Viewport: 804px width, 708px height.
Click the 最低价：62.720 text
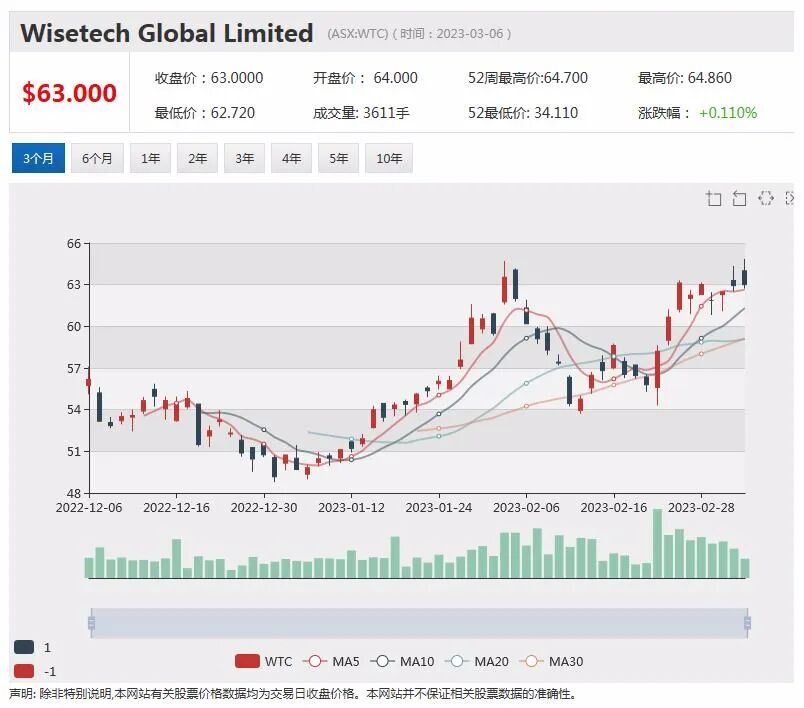coord(205,113)
